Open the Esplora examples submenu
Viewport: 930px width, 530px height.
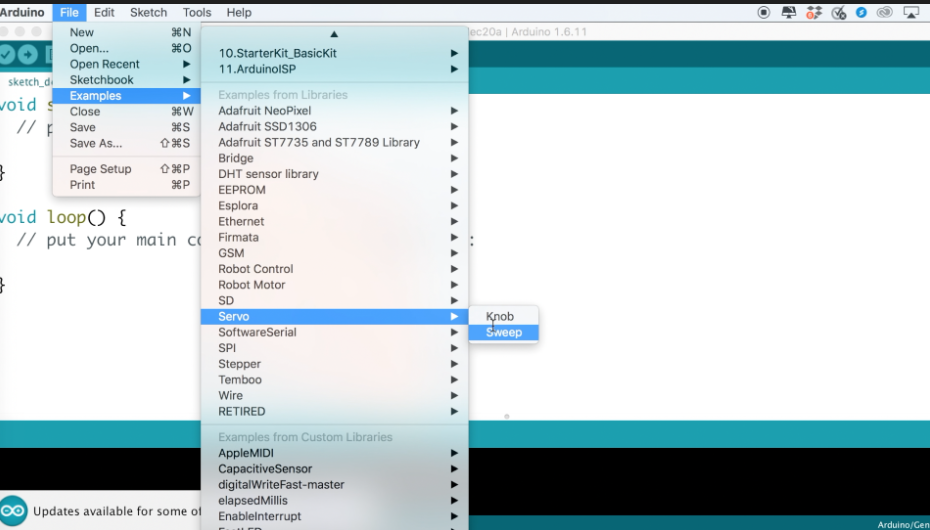[335, 206]
